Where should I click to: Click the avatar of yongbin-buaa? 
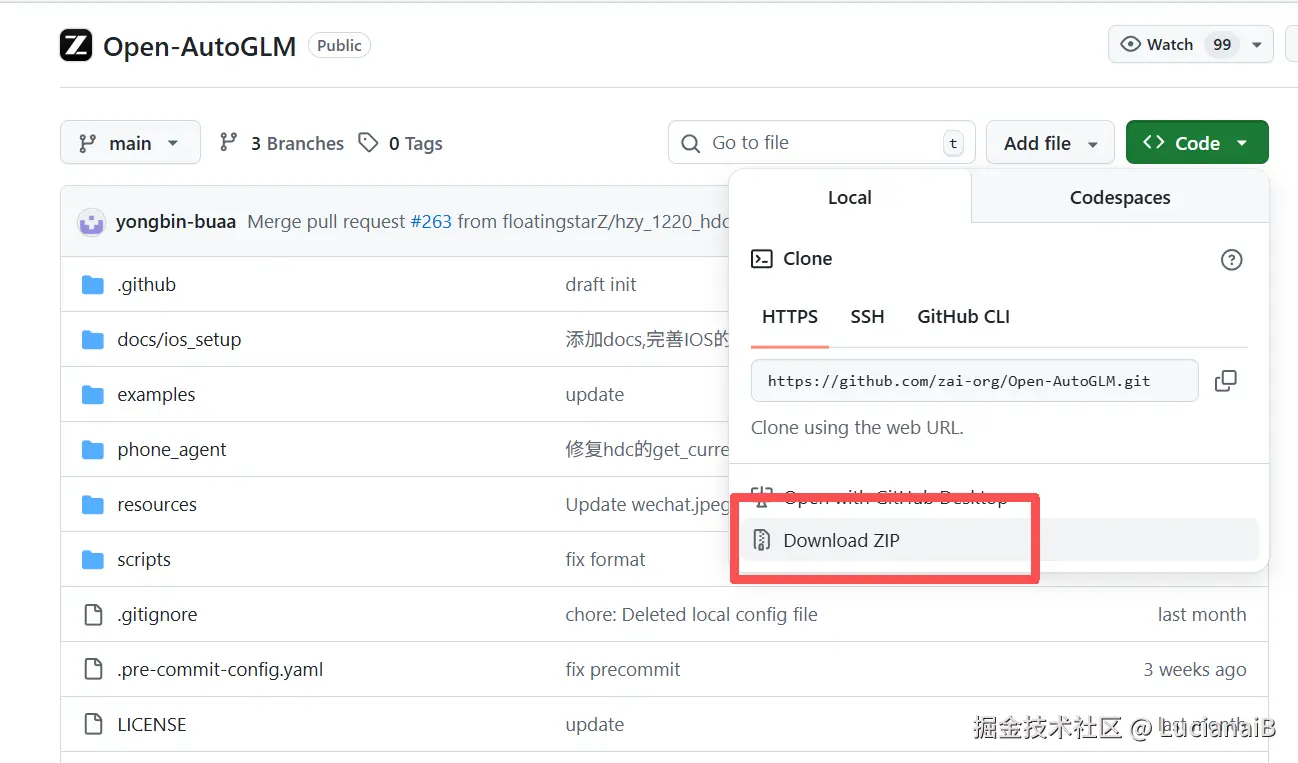92,222
